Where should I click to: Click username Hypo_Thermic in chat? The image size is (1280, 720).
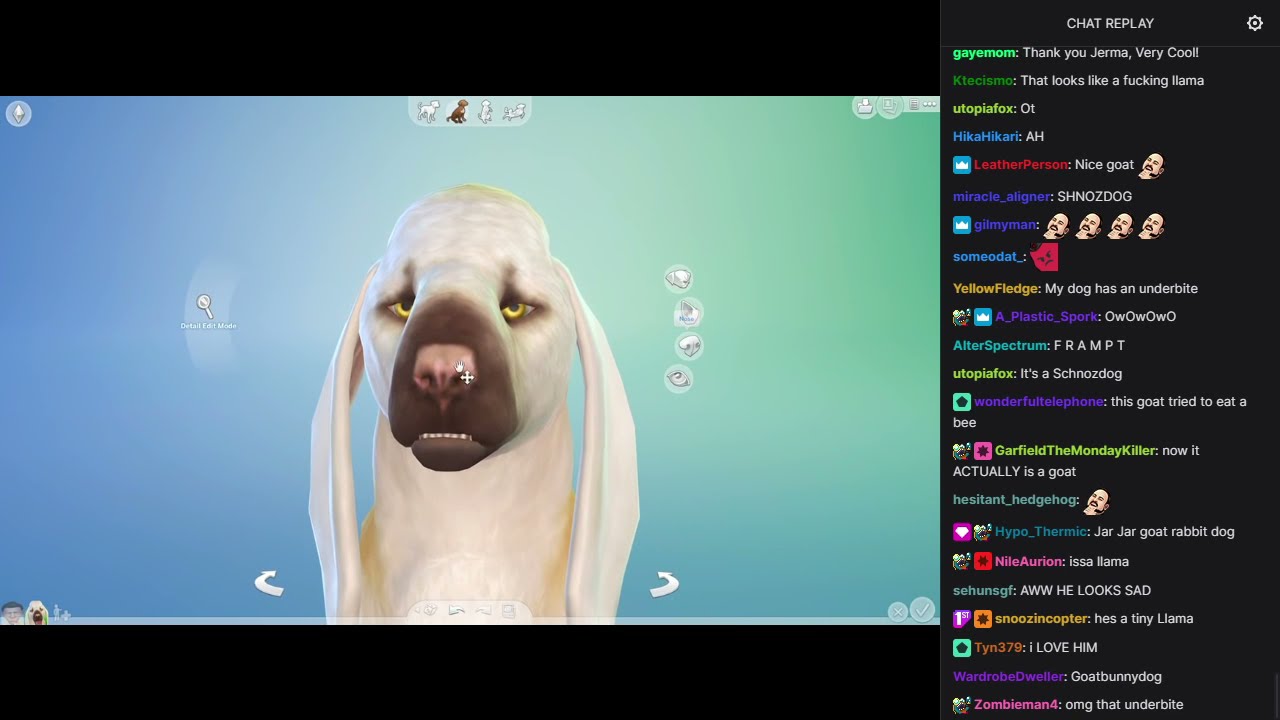pyautogui.click(x=1040, y=531)
